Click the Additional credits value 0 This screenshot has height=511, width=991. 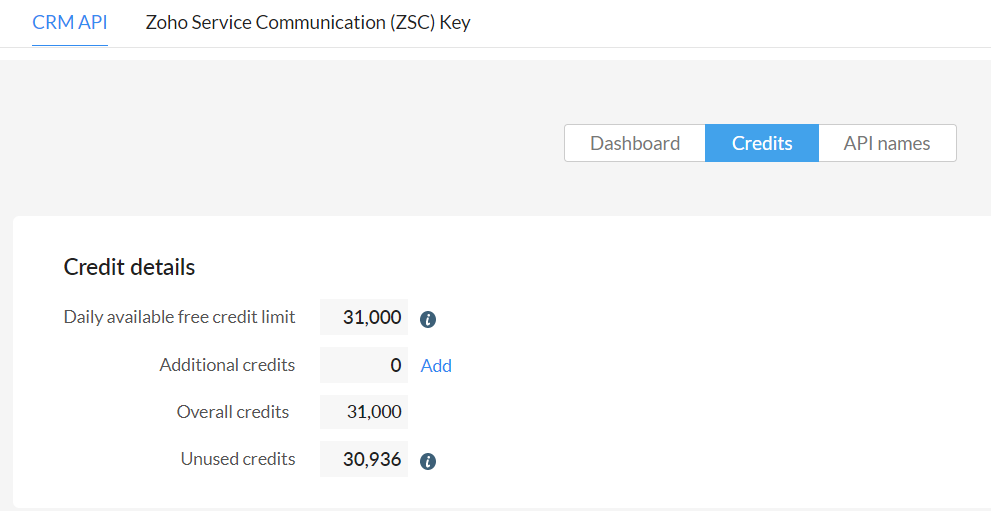pyautogui.click(x=364, y=365)
